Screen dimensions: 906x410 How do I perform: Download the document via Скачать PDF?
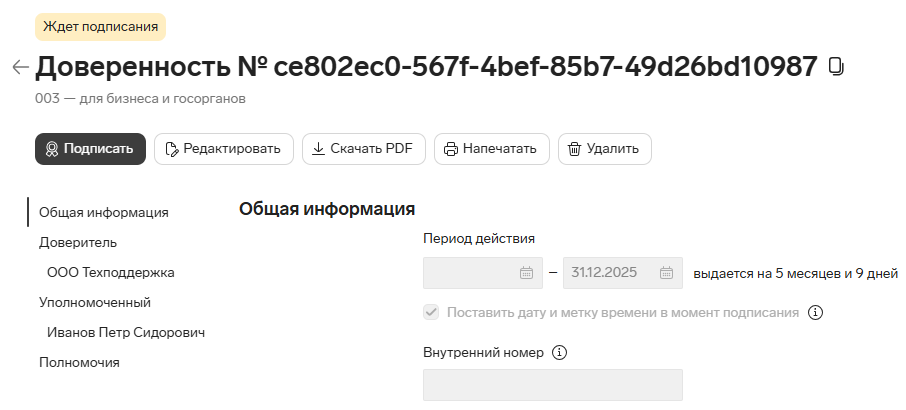click(x=363, y=149)
